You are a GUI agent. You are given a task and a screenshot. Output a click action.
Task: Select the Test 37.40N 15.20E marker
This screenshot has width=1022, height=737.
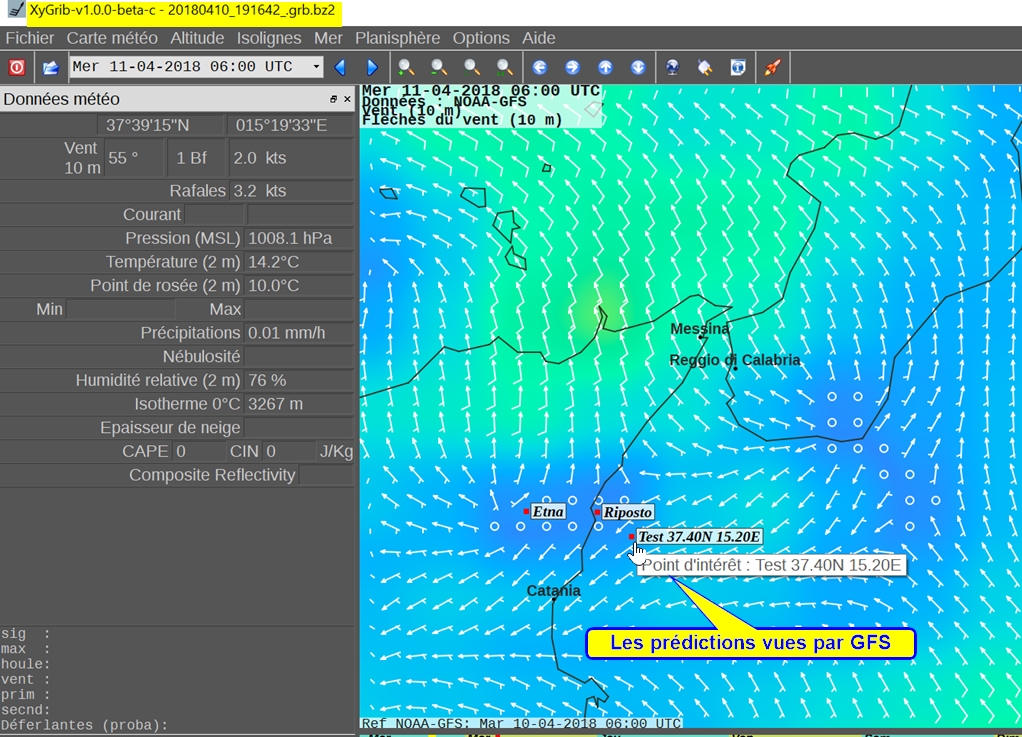pyautogui.click(x=699, y=537)
